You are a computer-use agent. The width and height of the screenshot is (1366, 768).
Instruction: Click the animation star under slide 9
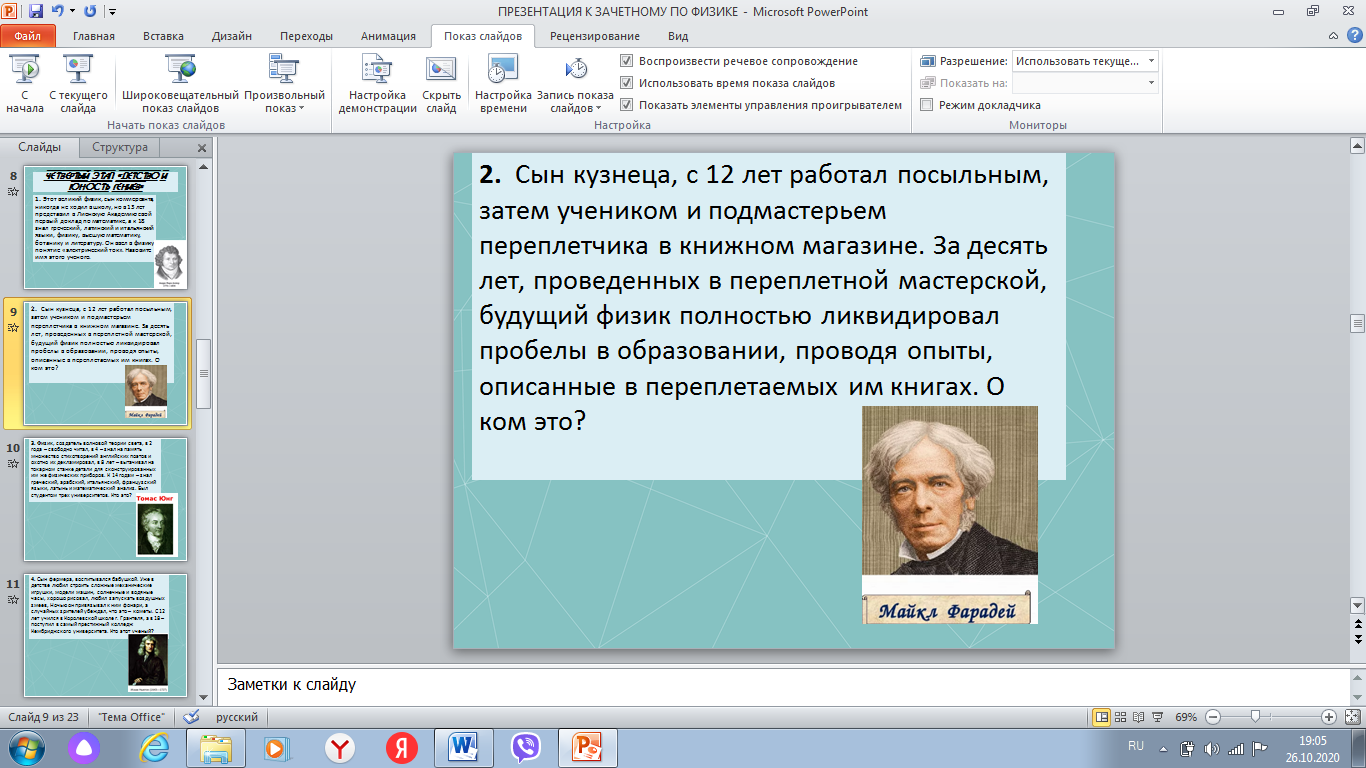coord(12,327)
